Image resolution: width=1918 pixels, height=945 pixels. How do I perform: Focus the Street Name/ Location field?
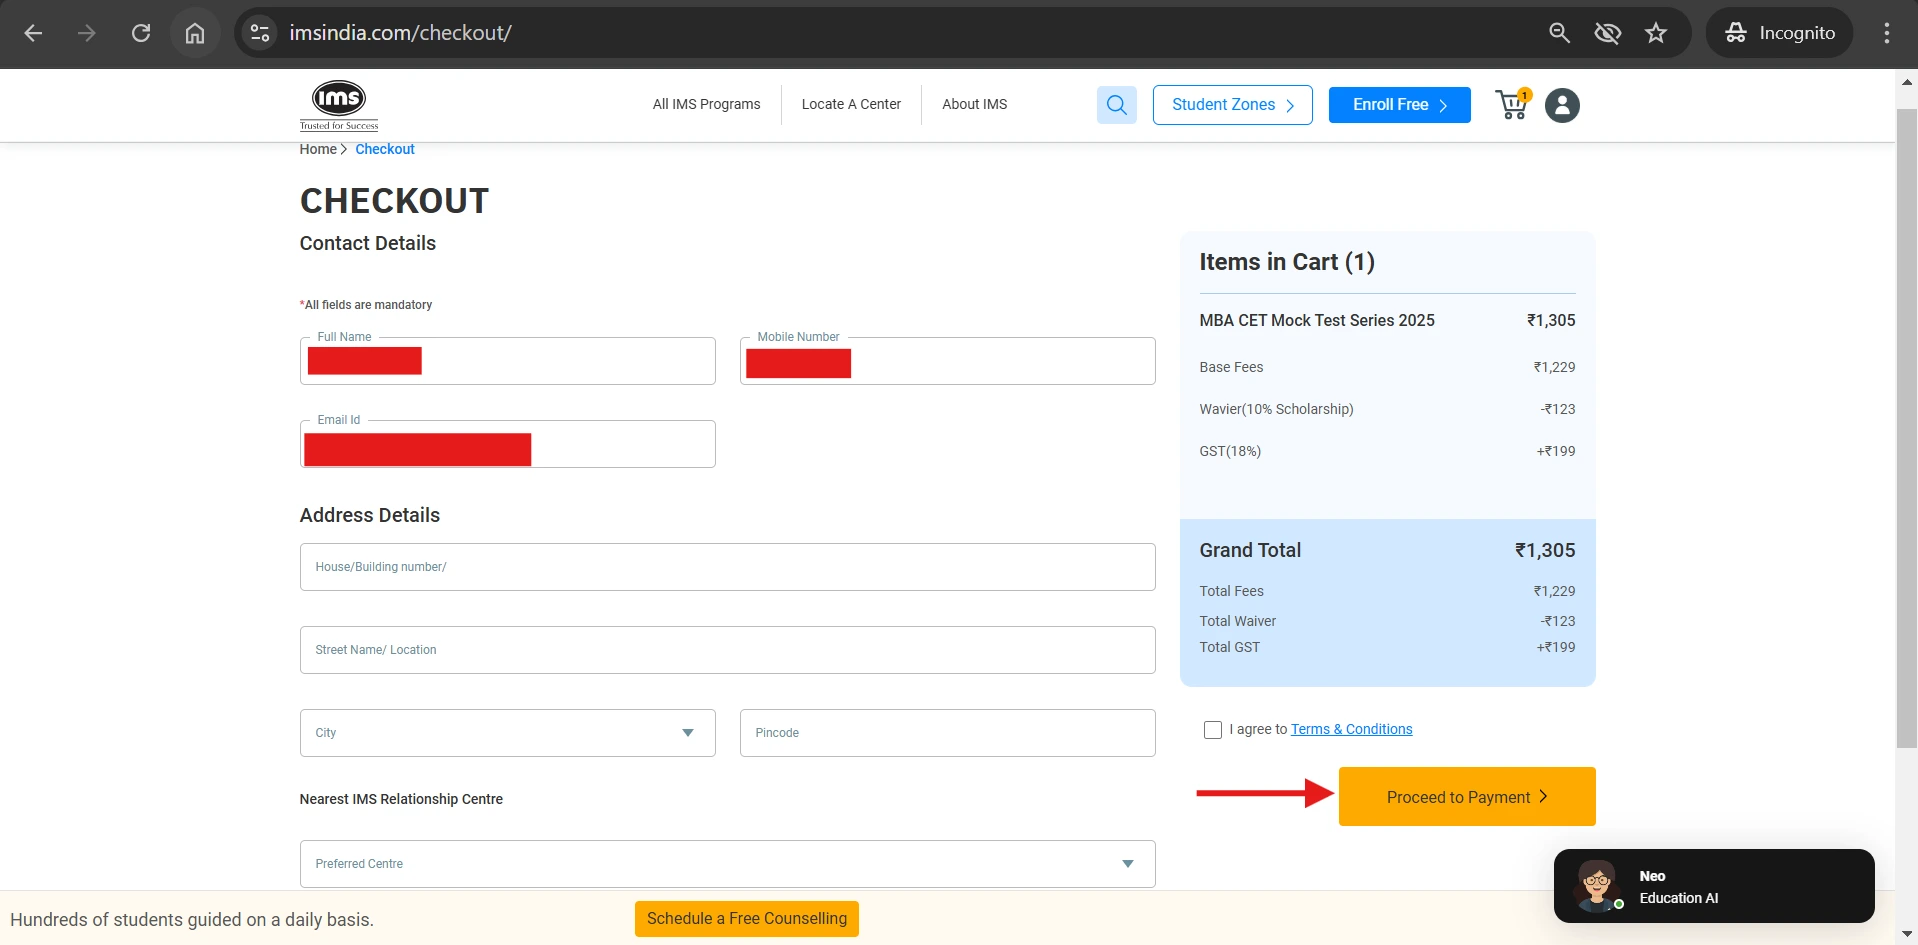pyautogui.click(x=727, y=650)
